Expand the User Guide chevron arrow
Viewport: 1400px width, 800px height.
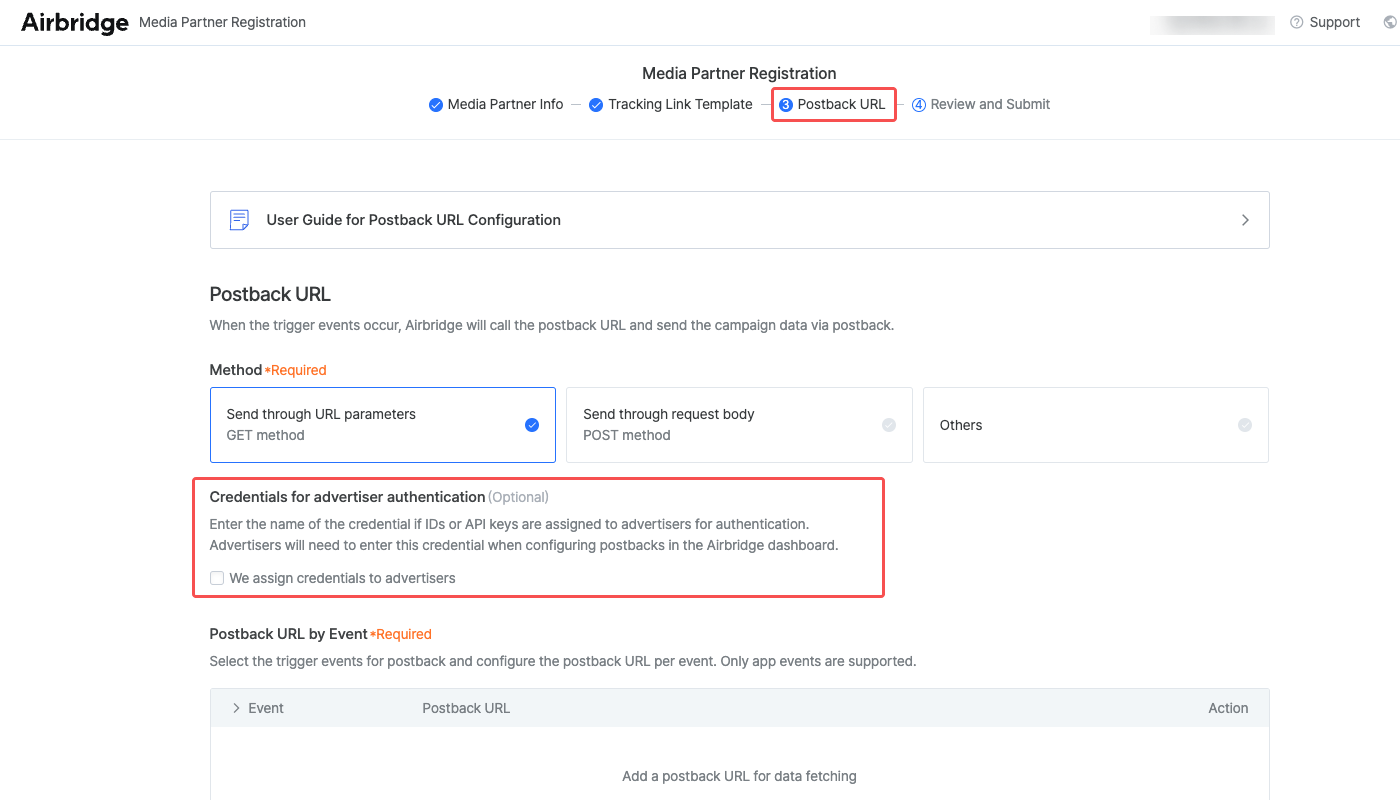click(1245, 220)
